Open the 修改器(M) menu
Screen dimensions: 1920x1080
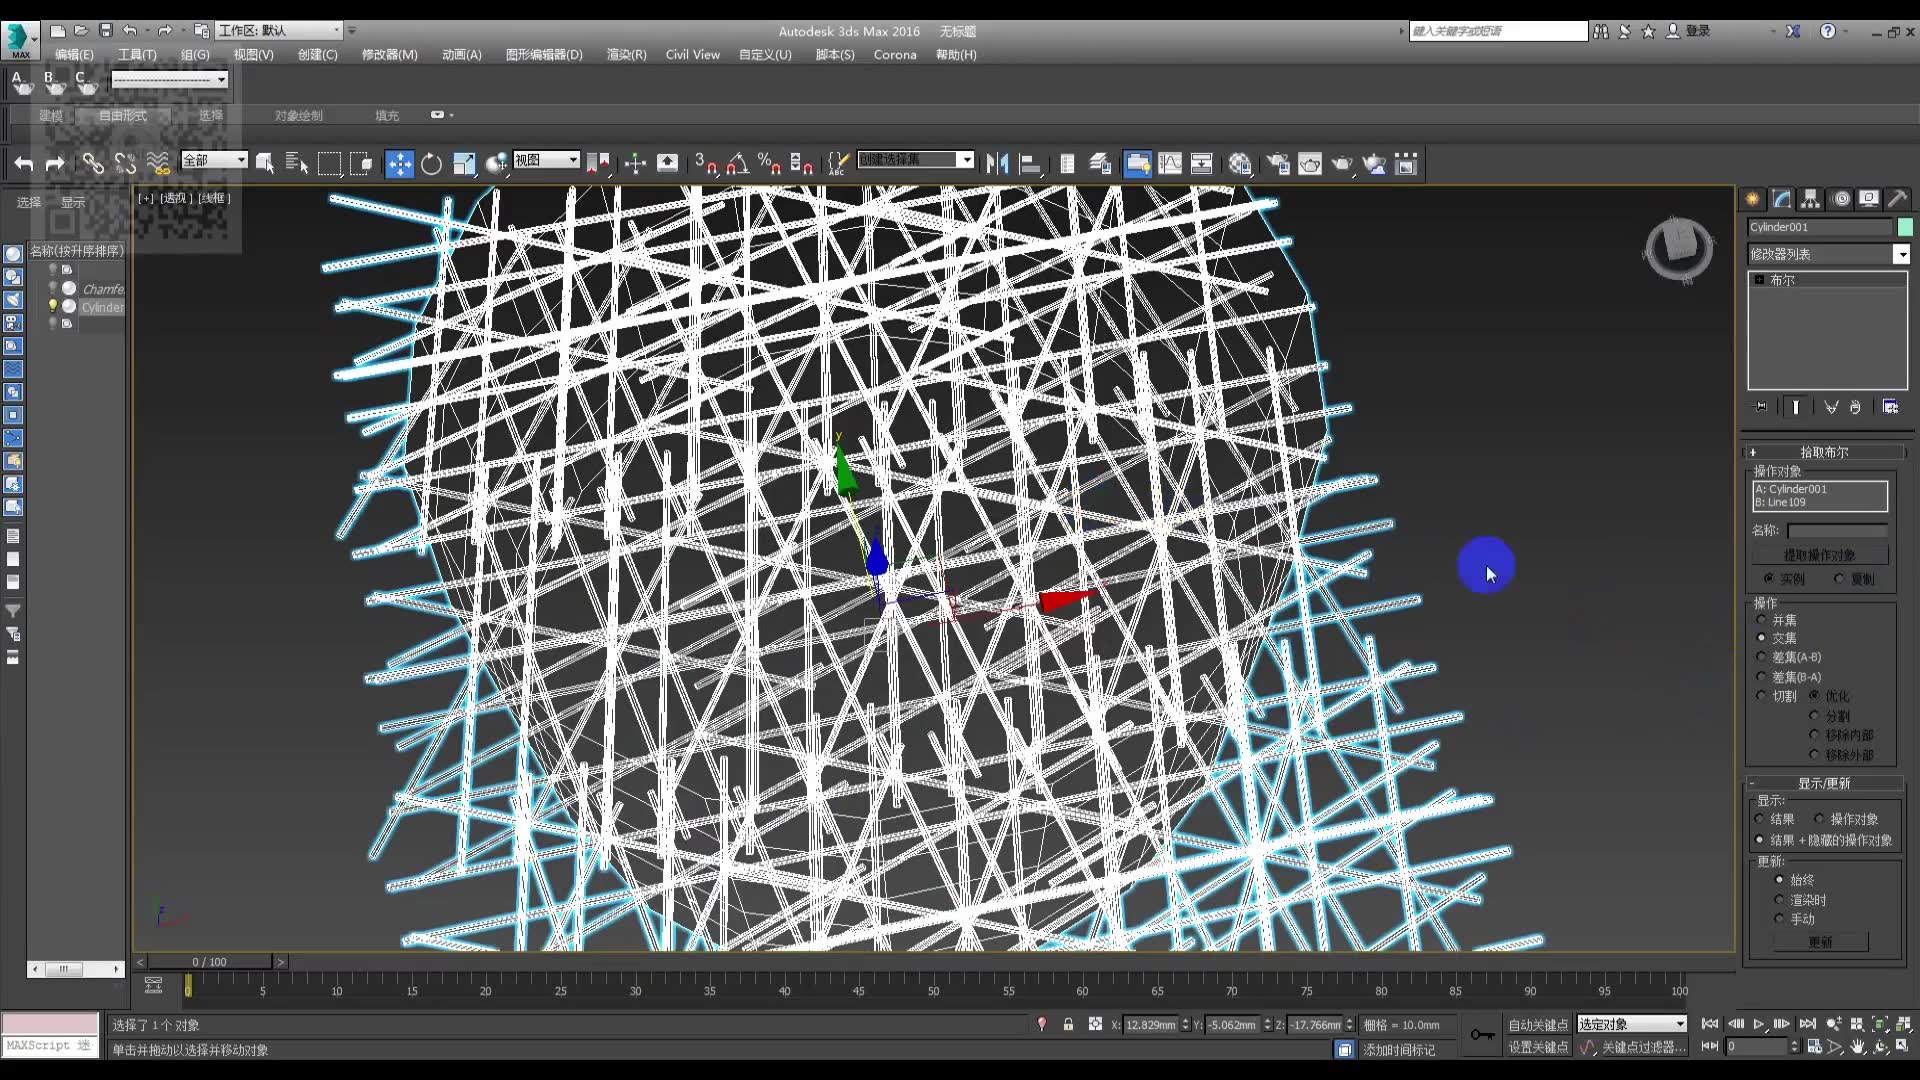pos(389,55)
